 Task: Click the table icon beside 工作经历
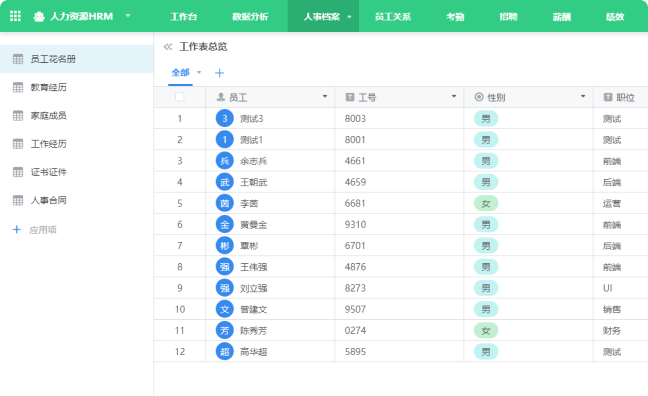coord(18,144)
